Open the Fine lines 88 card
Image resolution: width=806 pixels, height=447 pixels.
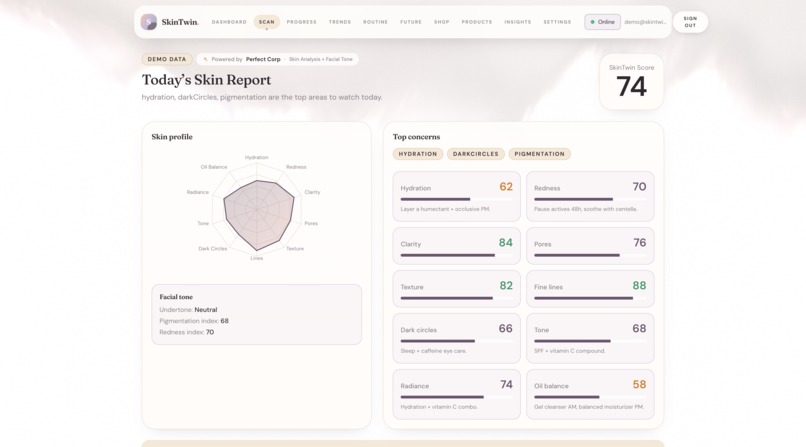tap(590, 289)
